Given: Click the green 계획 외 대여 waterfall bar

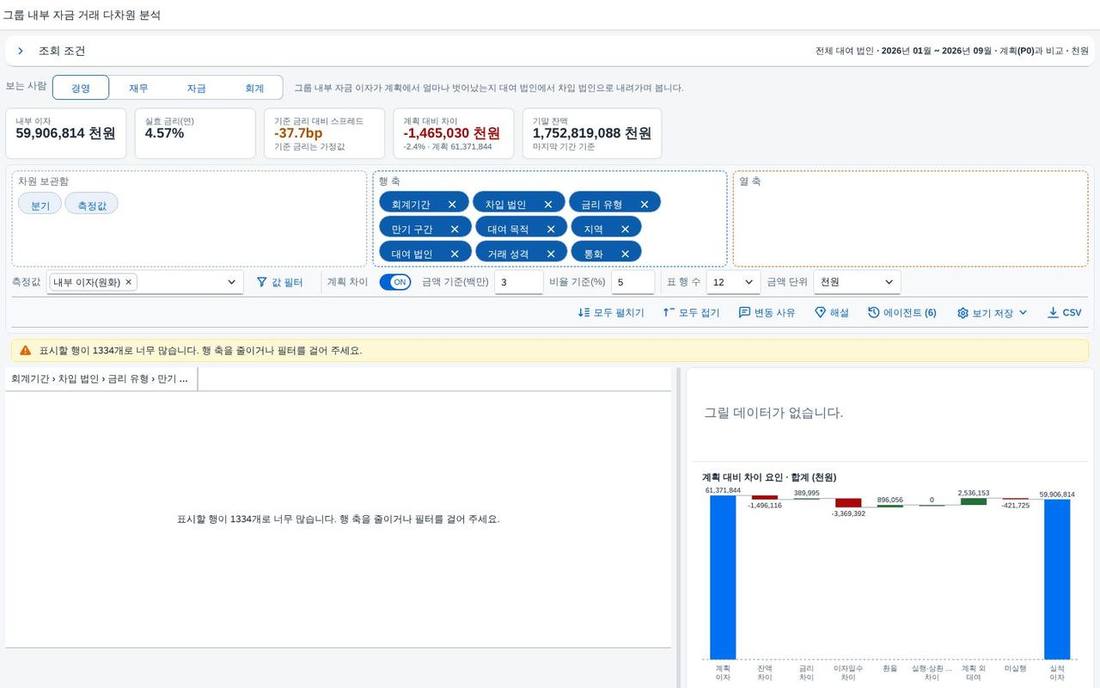Looking at the screenshot, I should tap(974, 501).
